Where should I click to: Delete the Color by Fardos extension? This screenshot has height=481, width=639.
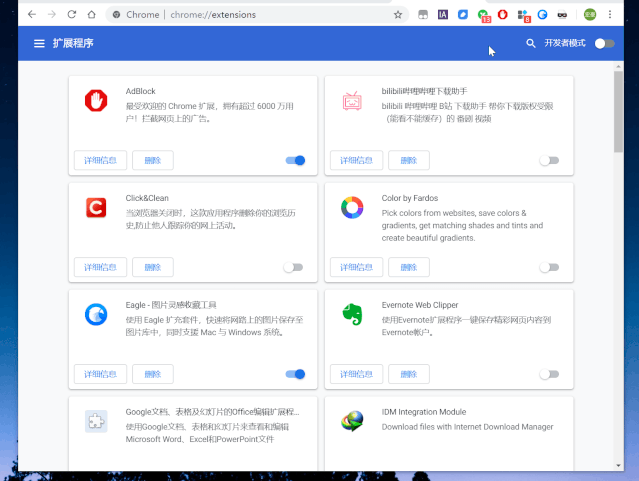click(x=409, y=267)
